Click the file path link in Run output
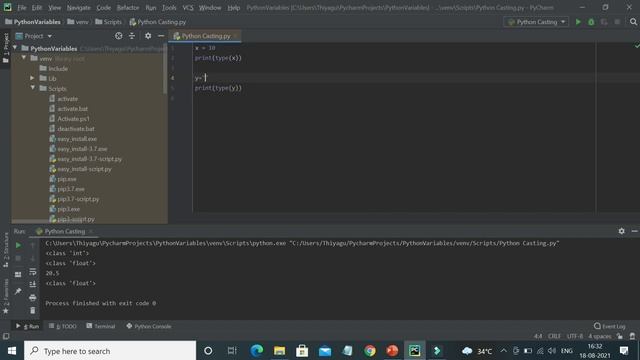This screenshot has width=640, height=360. [424, 243]
